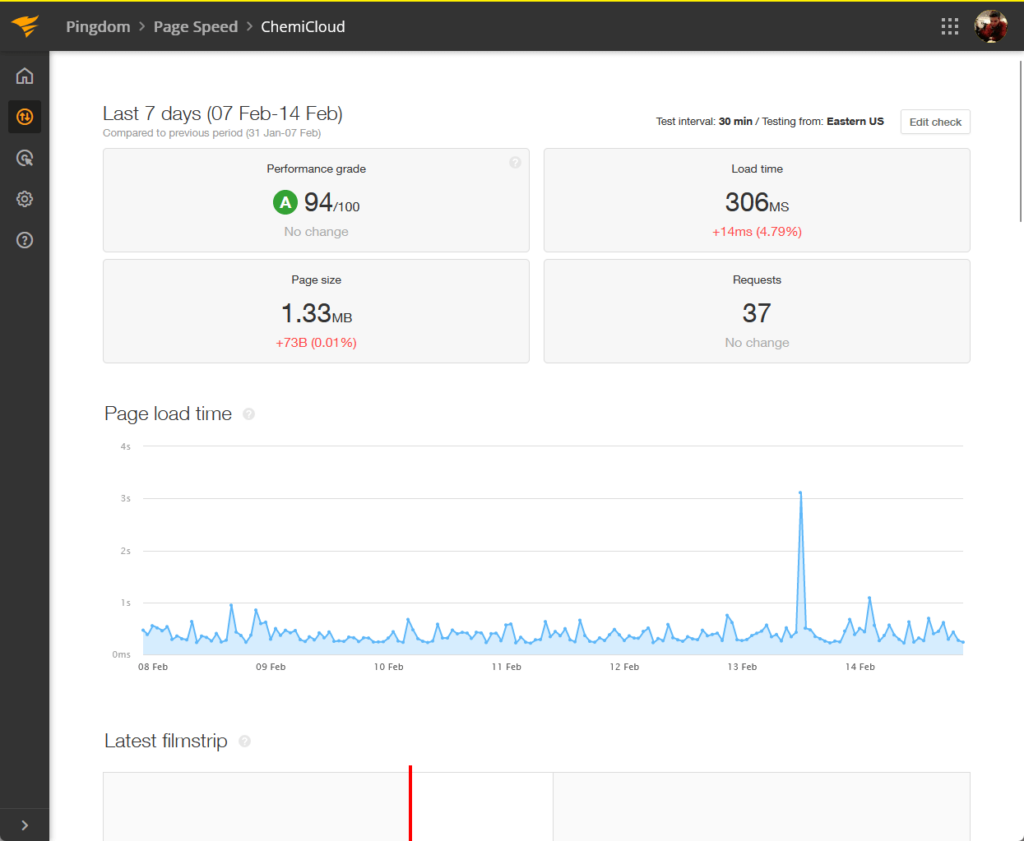Open the Help question-mark sidebar icon
The height and width of the screenshot is (841, 1024).
(x=25, y=240)
